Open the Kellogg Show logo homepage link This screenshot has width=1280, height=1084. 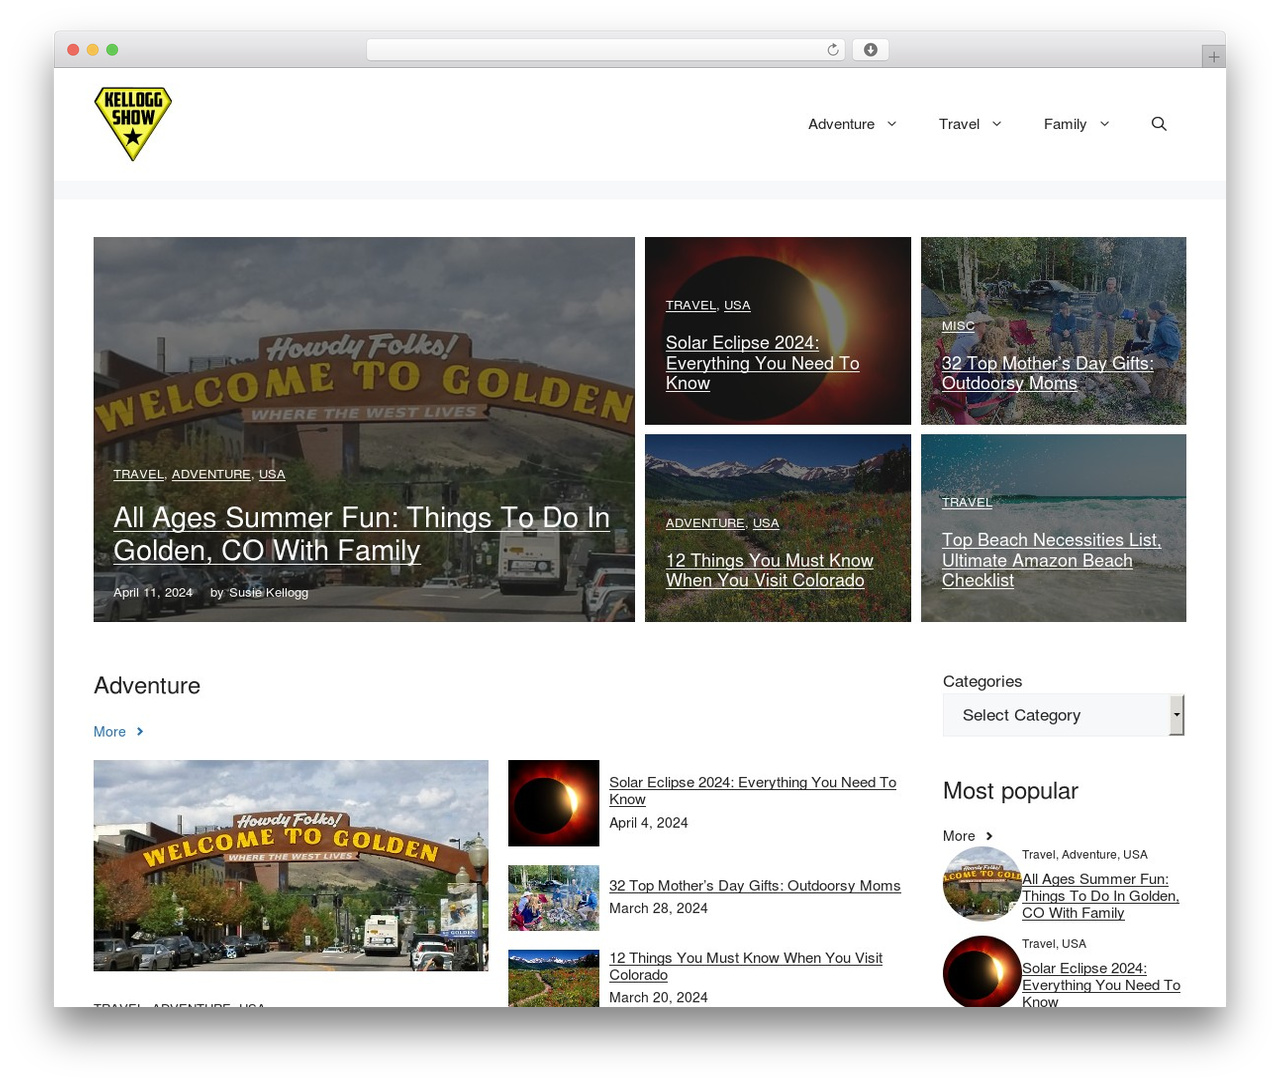coord(133,124)
